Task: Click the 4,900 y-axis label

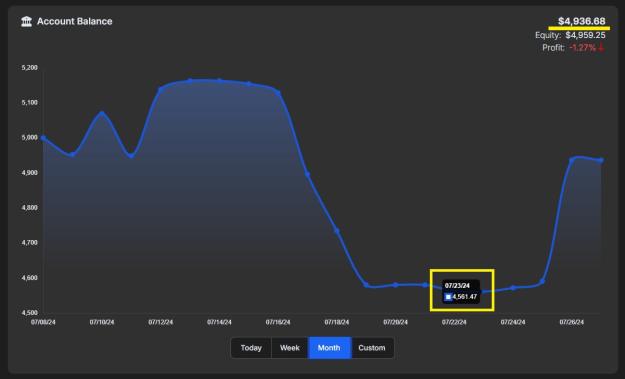Action: 29,173
